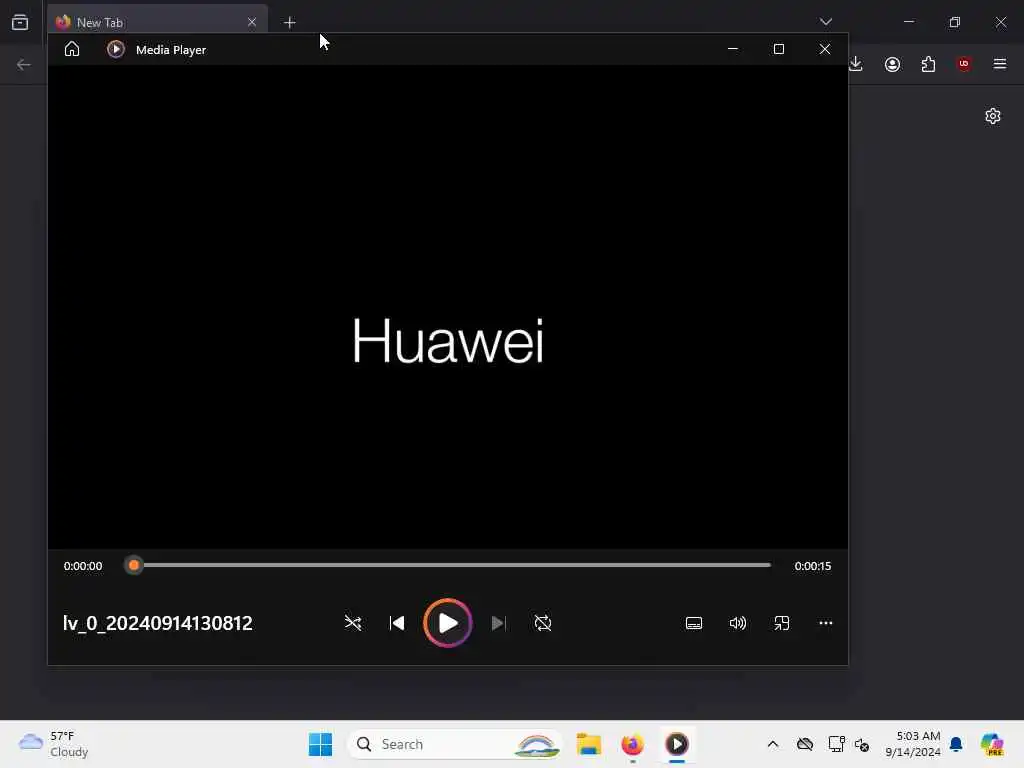Screen dimensions: 1024x768
Task: Open the Windows Start menu
Action: [x=320, y=744]
